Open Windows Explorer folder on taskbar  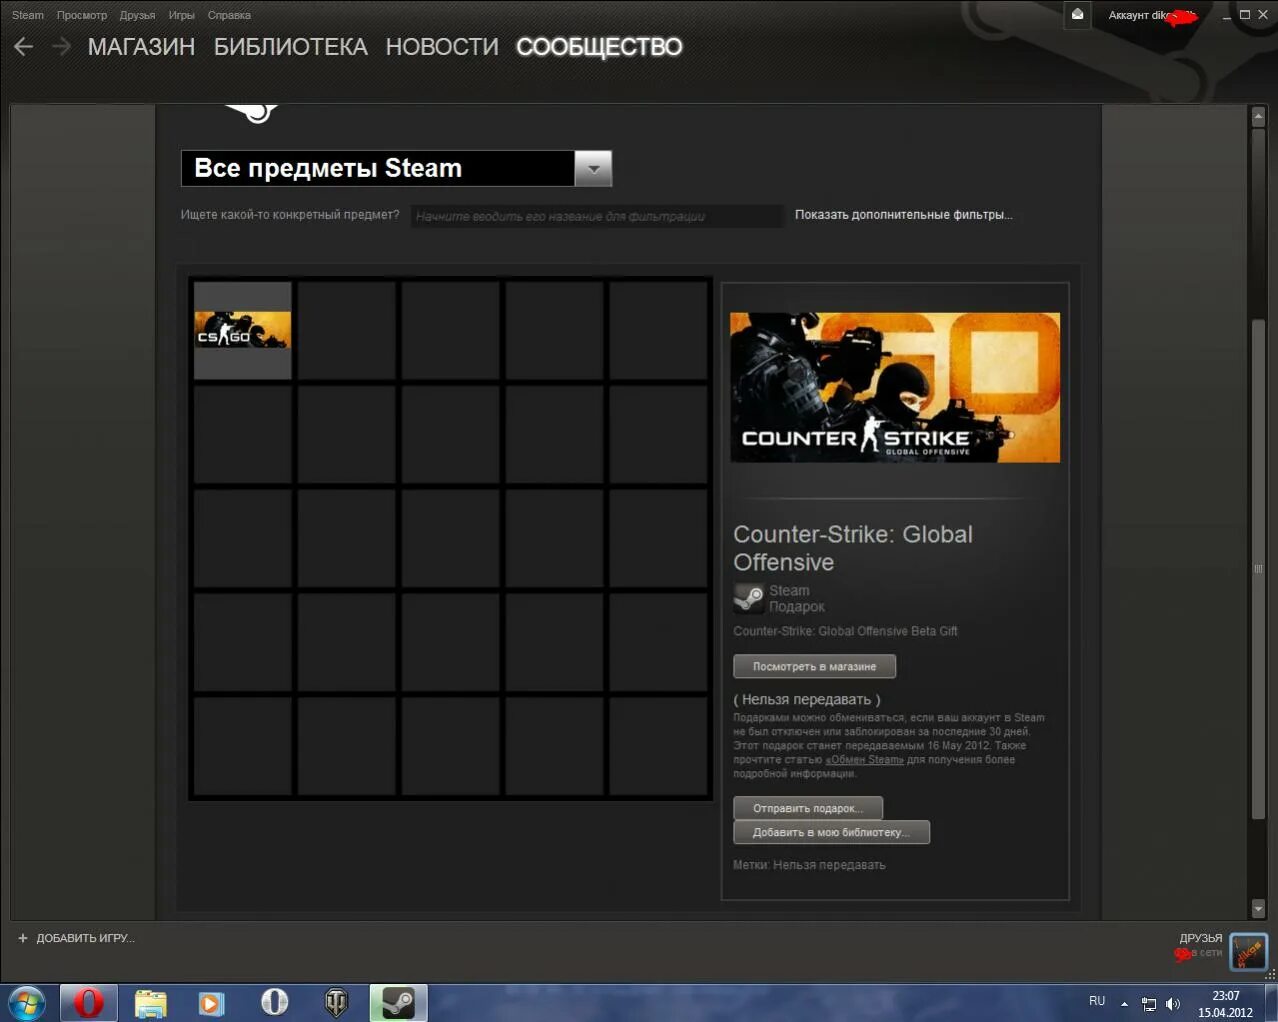[x=151, y=1003]
